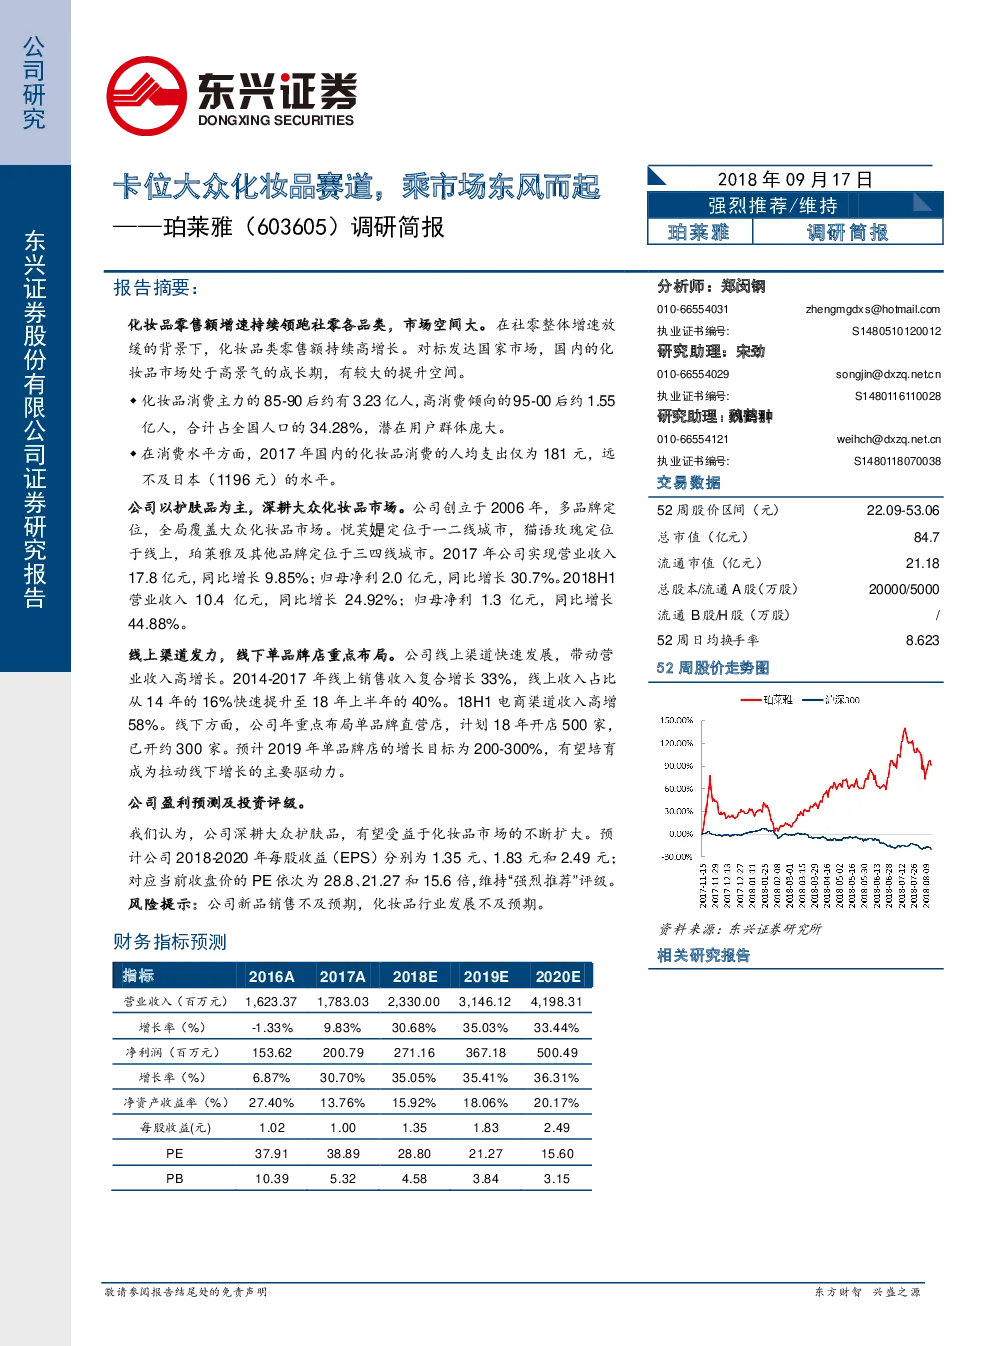Screen dimensions: 993x1346
Task: Click the share count value 20000/5000
Action: click(904, 589)
